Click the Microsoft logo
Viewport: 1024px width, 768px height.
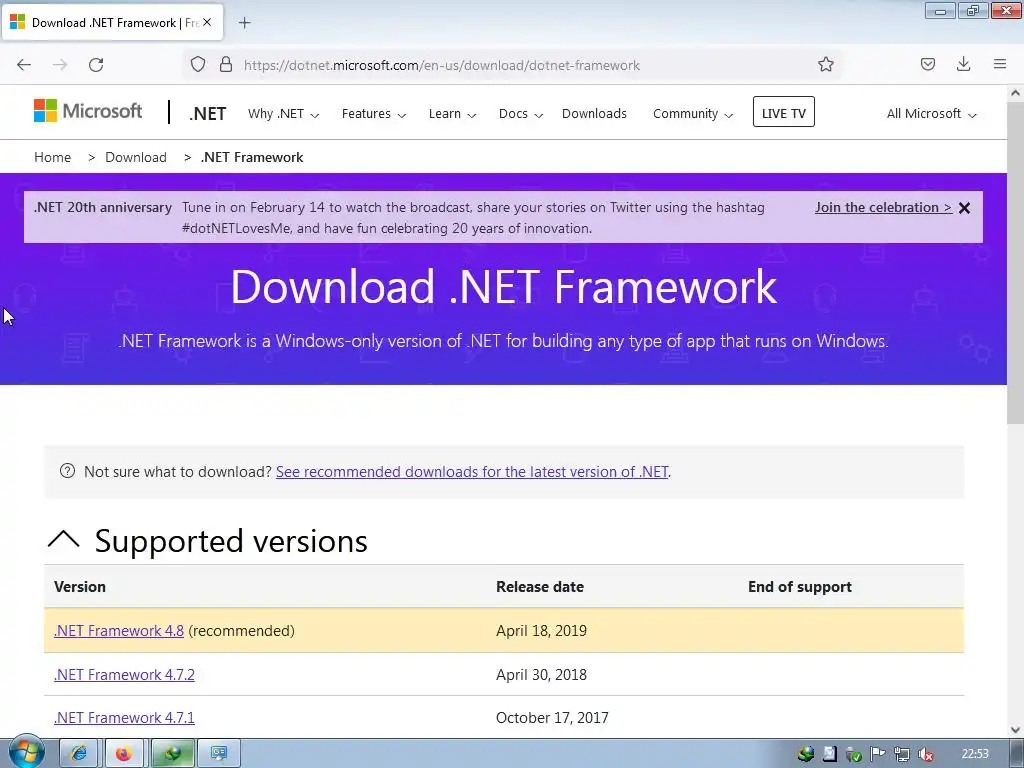click(x=88, y=111)
